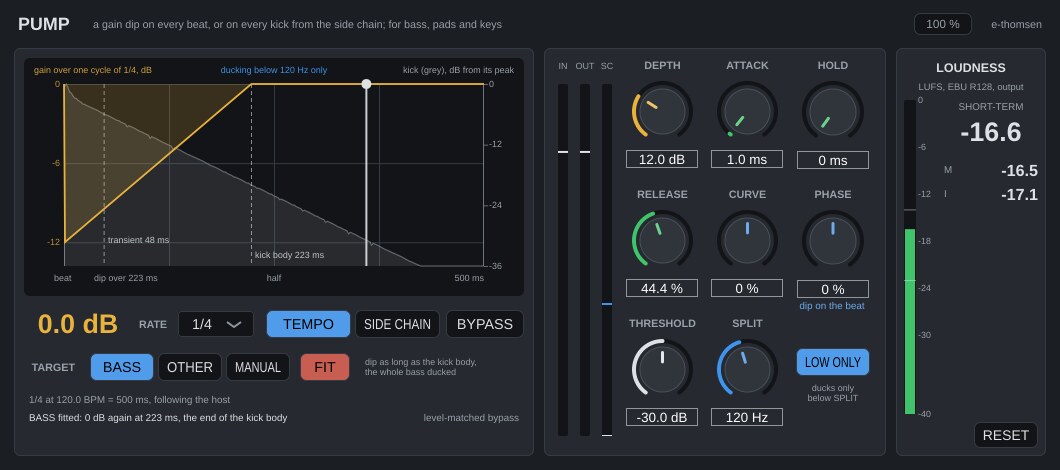Image resolution: width=1060 pixels, height=470 pixels.
Task: Toggle the LOW ONLY button
Action: point(833,362)
